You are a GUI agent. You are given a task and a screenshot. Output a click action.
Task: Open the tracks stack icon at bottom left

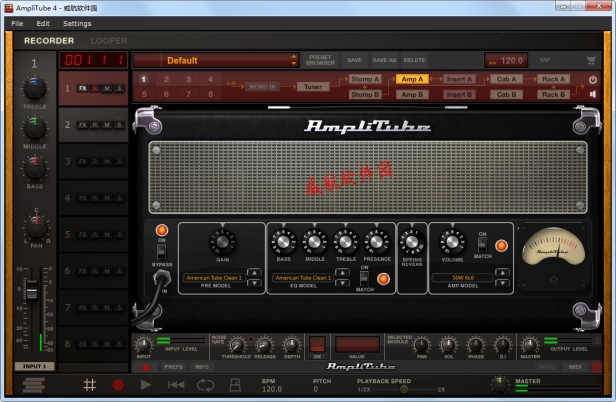[34, 385]
